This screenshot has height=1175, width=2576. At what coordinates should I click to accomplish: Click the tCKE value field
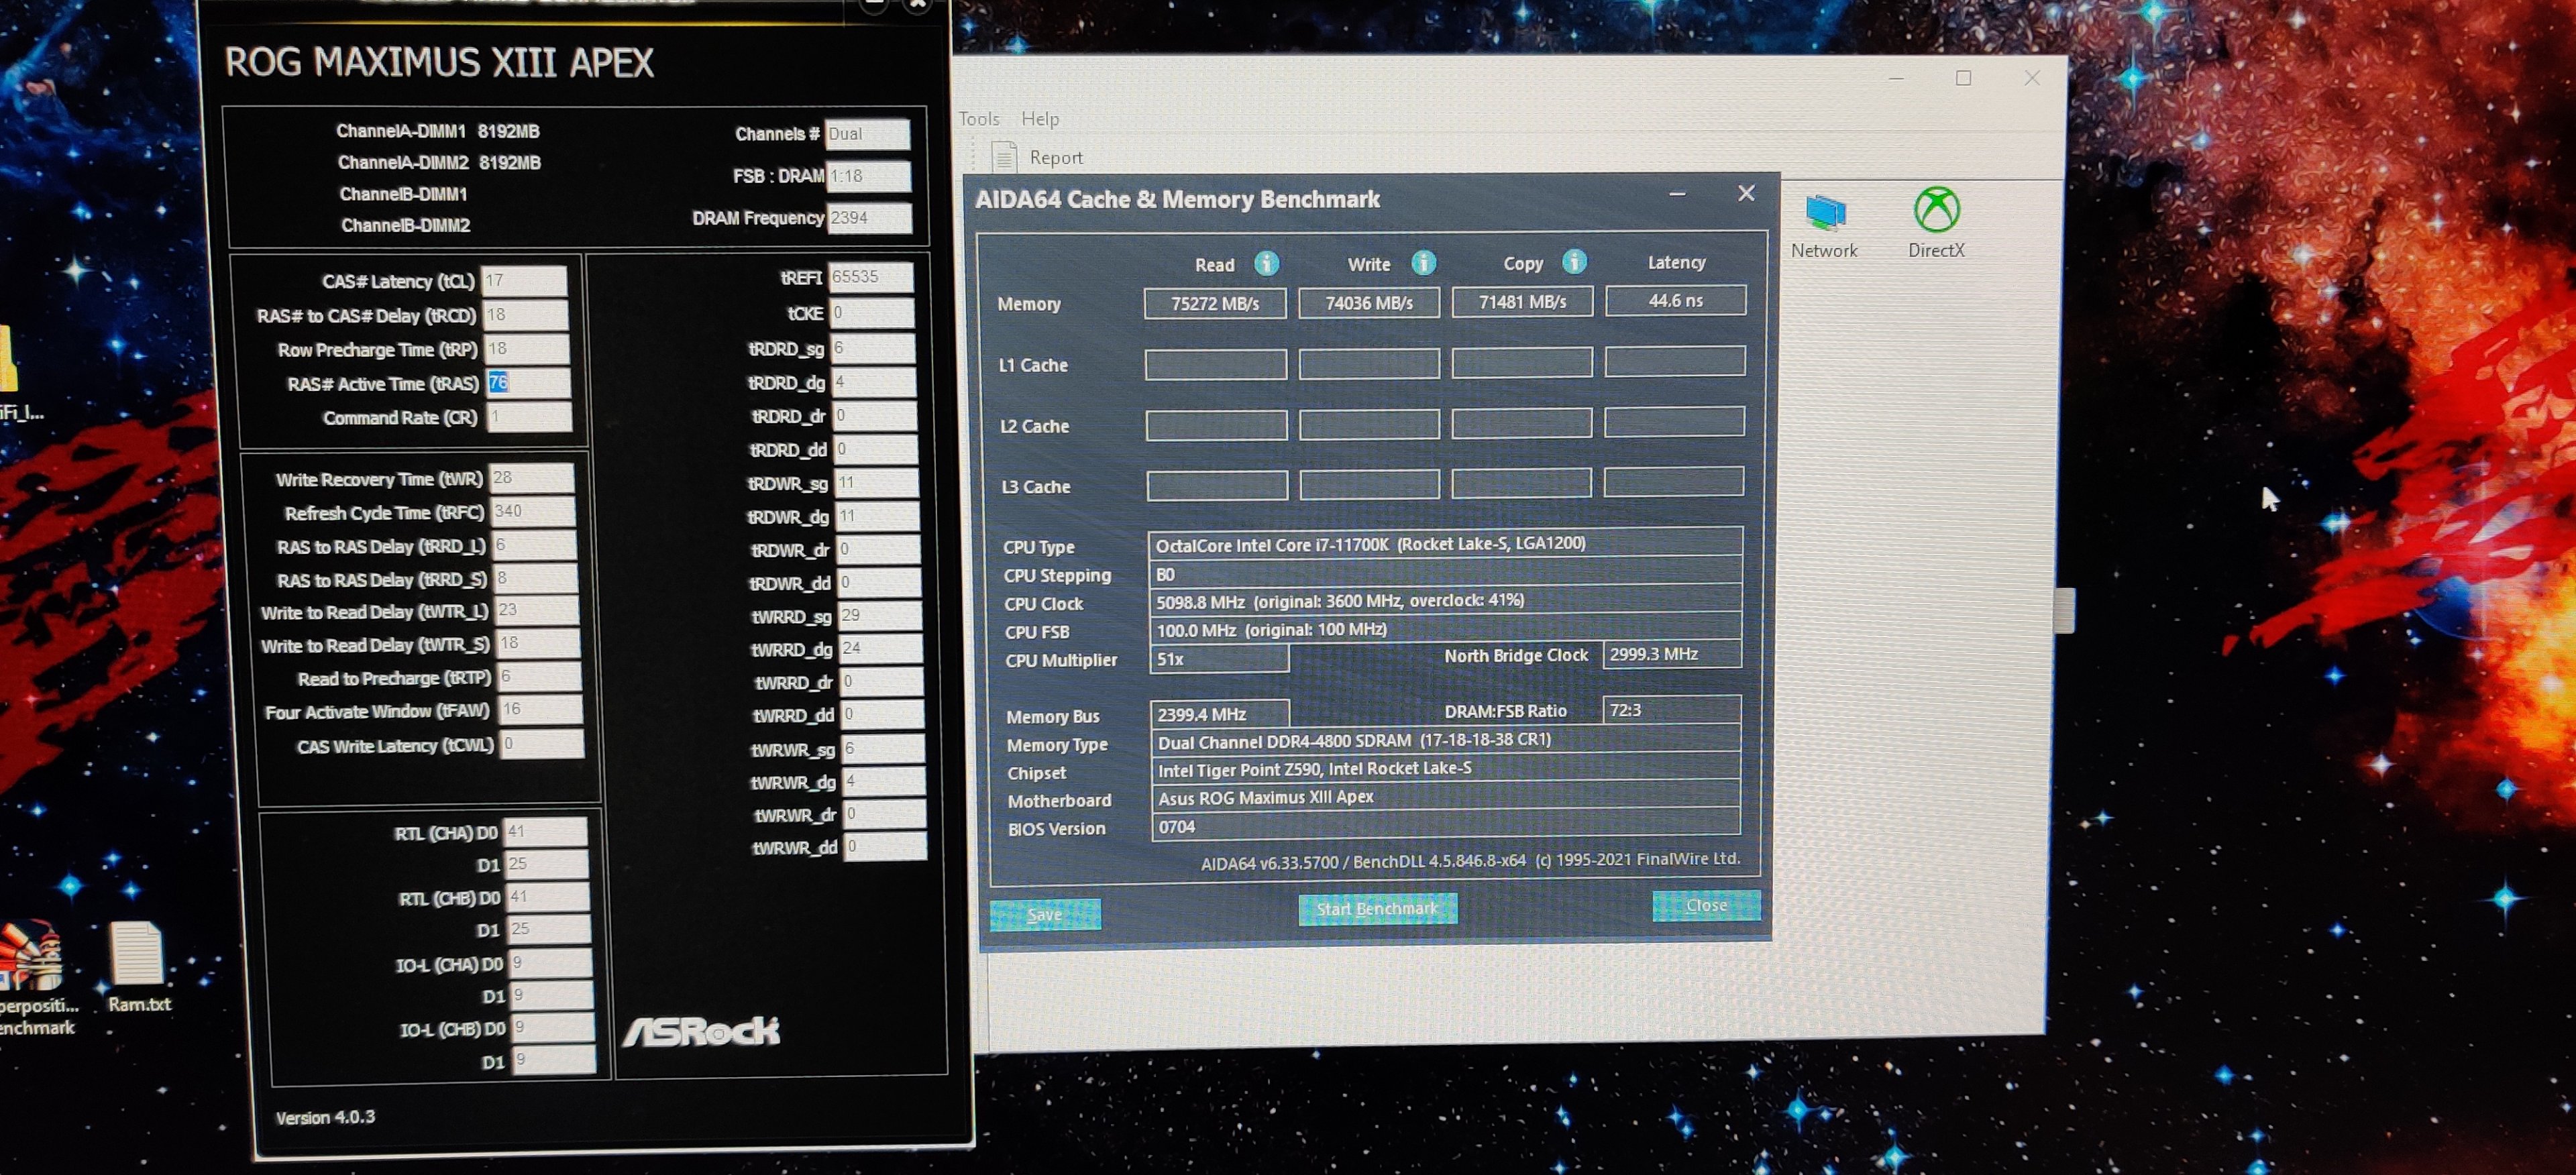pos(873,313)
